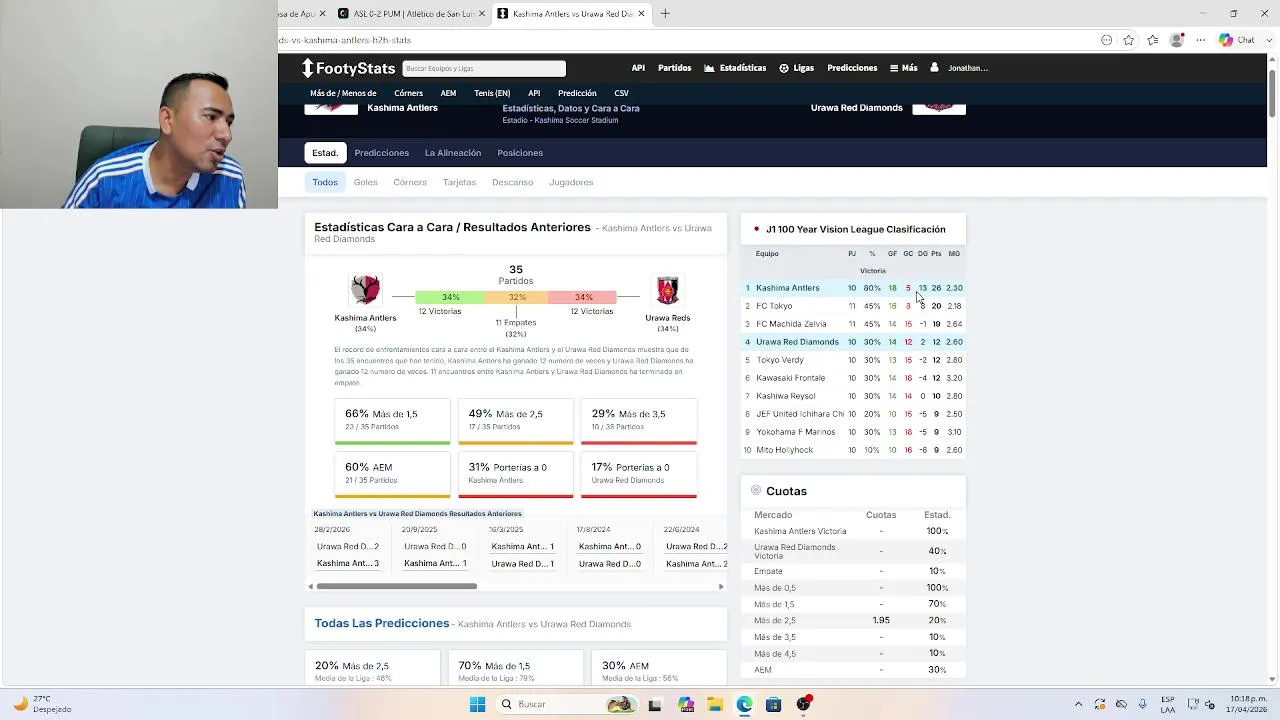Click the weather widget on the taskbar
The height and width of the screenshot is (720, 1280).
click(42, 704)
